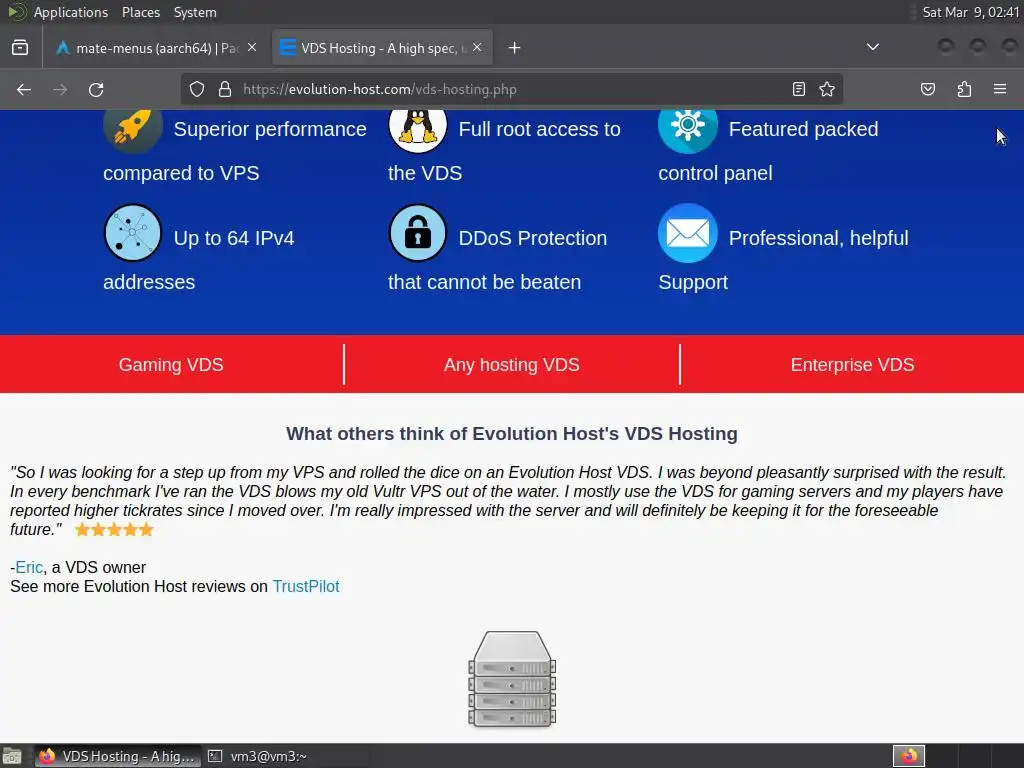This screenshot has width=1024, height=768.
Task: Reload the current page
Action: [x=96, y=89]
